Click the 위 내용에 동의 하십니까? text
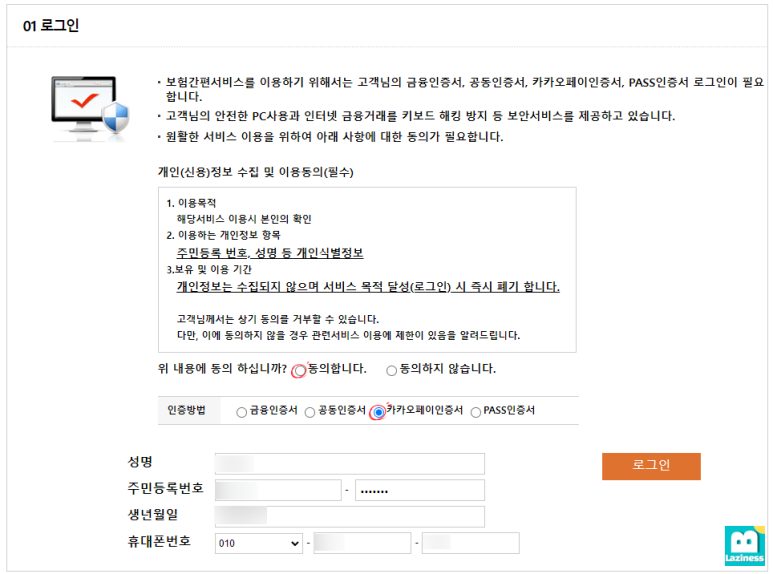Viewport: 773px width, 574px height. (x=222, y=369)
